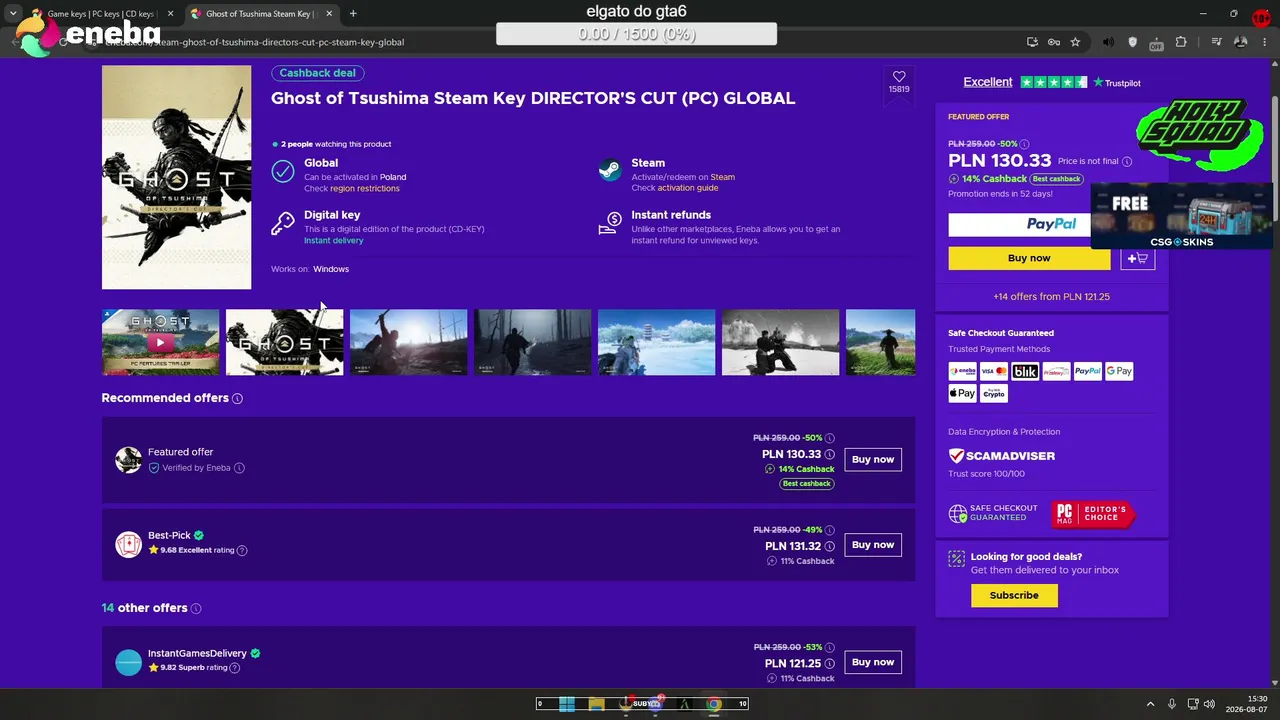This screenshot has height=720, width=1280.
Task: Pay with the PayPal button
Action: click(1020, 224)
